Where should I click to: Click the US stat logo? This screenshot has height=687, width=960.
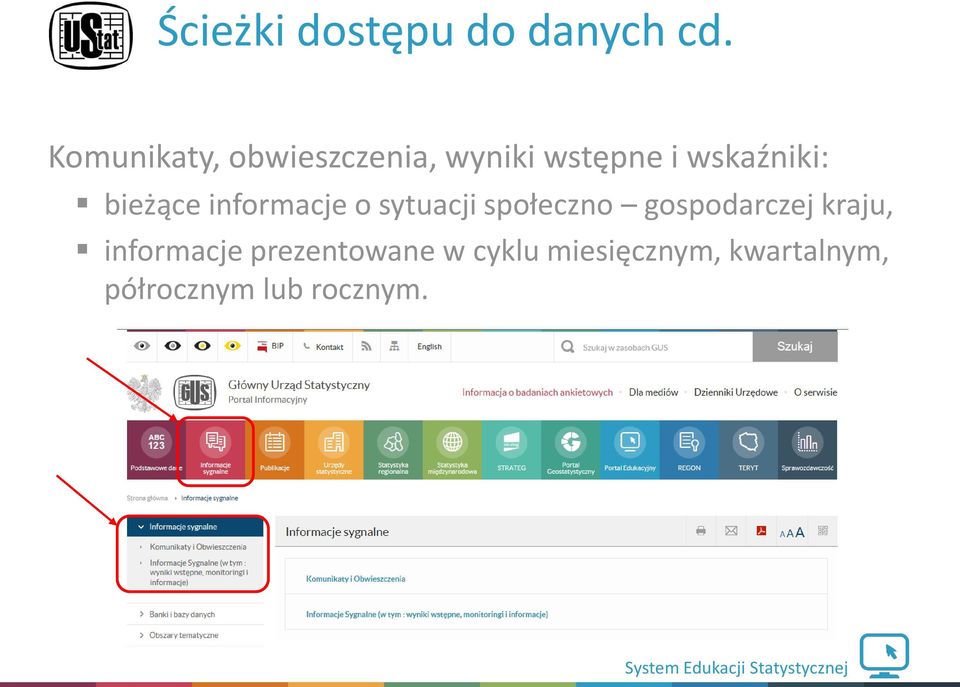coord(91,36)
